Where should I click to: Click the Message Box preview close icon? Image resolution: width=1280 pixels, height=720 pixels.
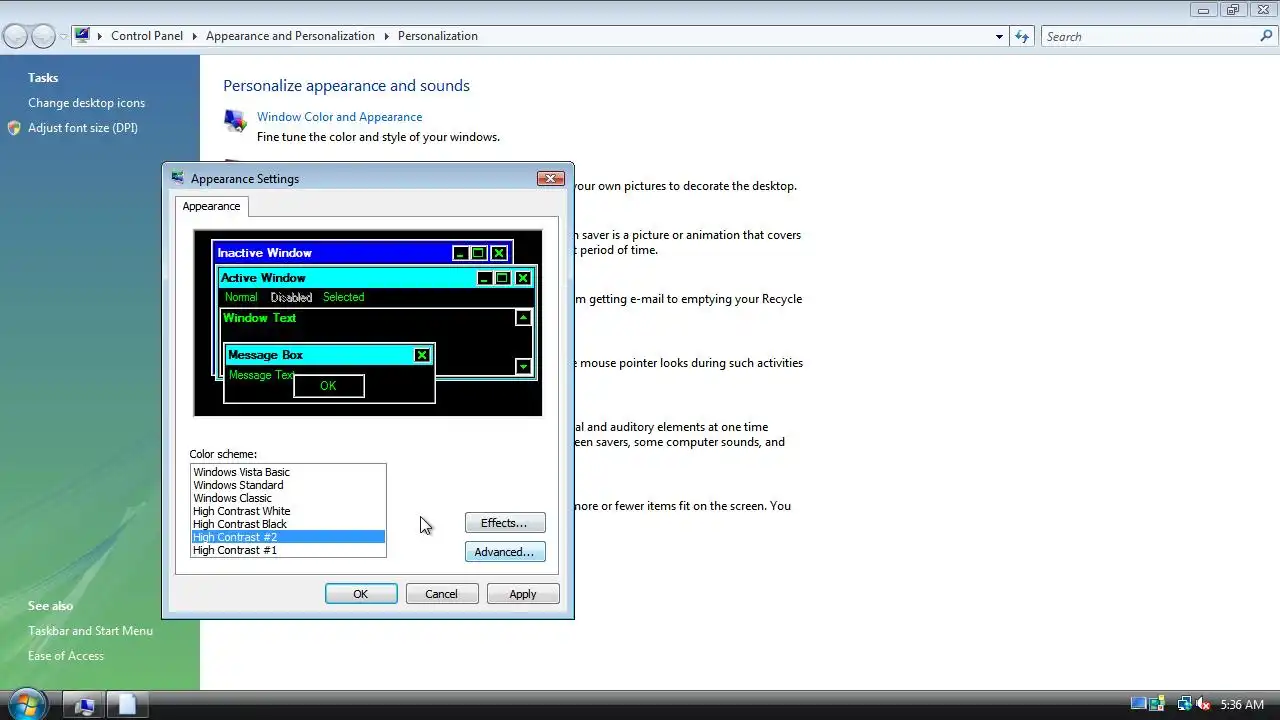click(422, 355)
